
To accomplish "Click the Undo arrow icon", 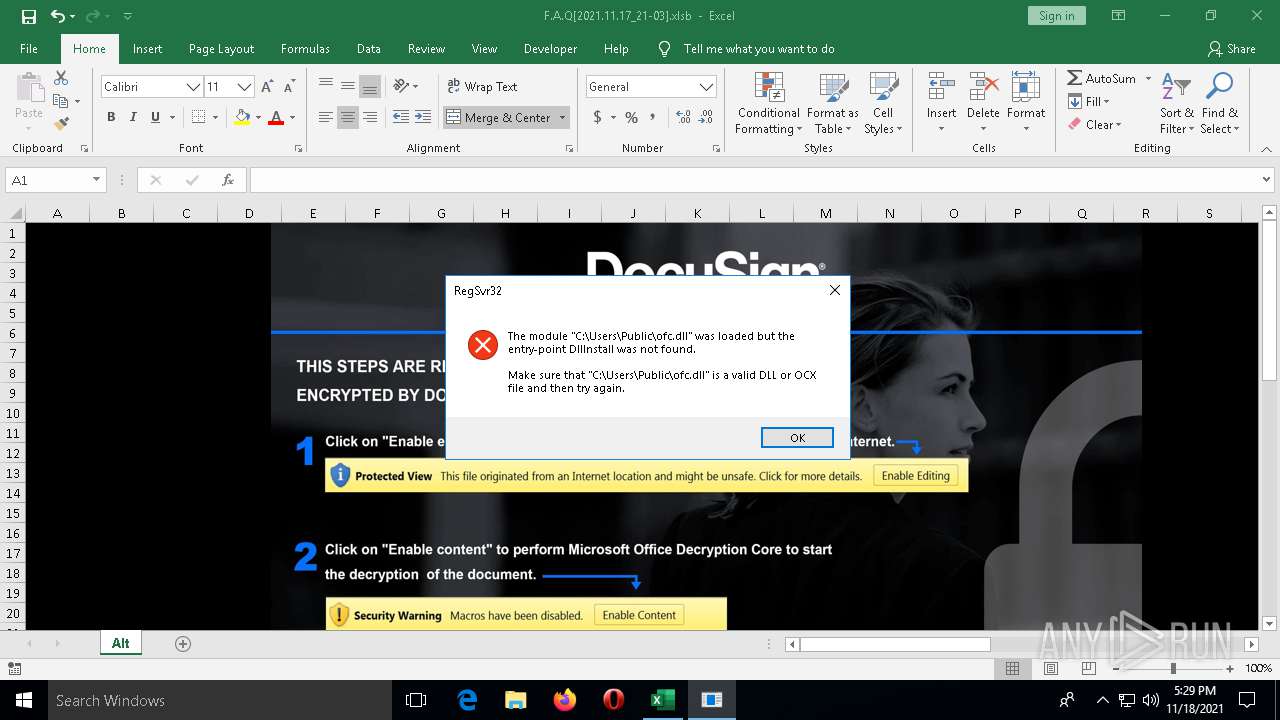I will pos(58,16).
